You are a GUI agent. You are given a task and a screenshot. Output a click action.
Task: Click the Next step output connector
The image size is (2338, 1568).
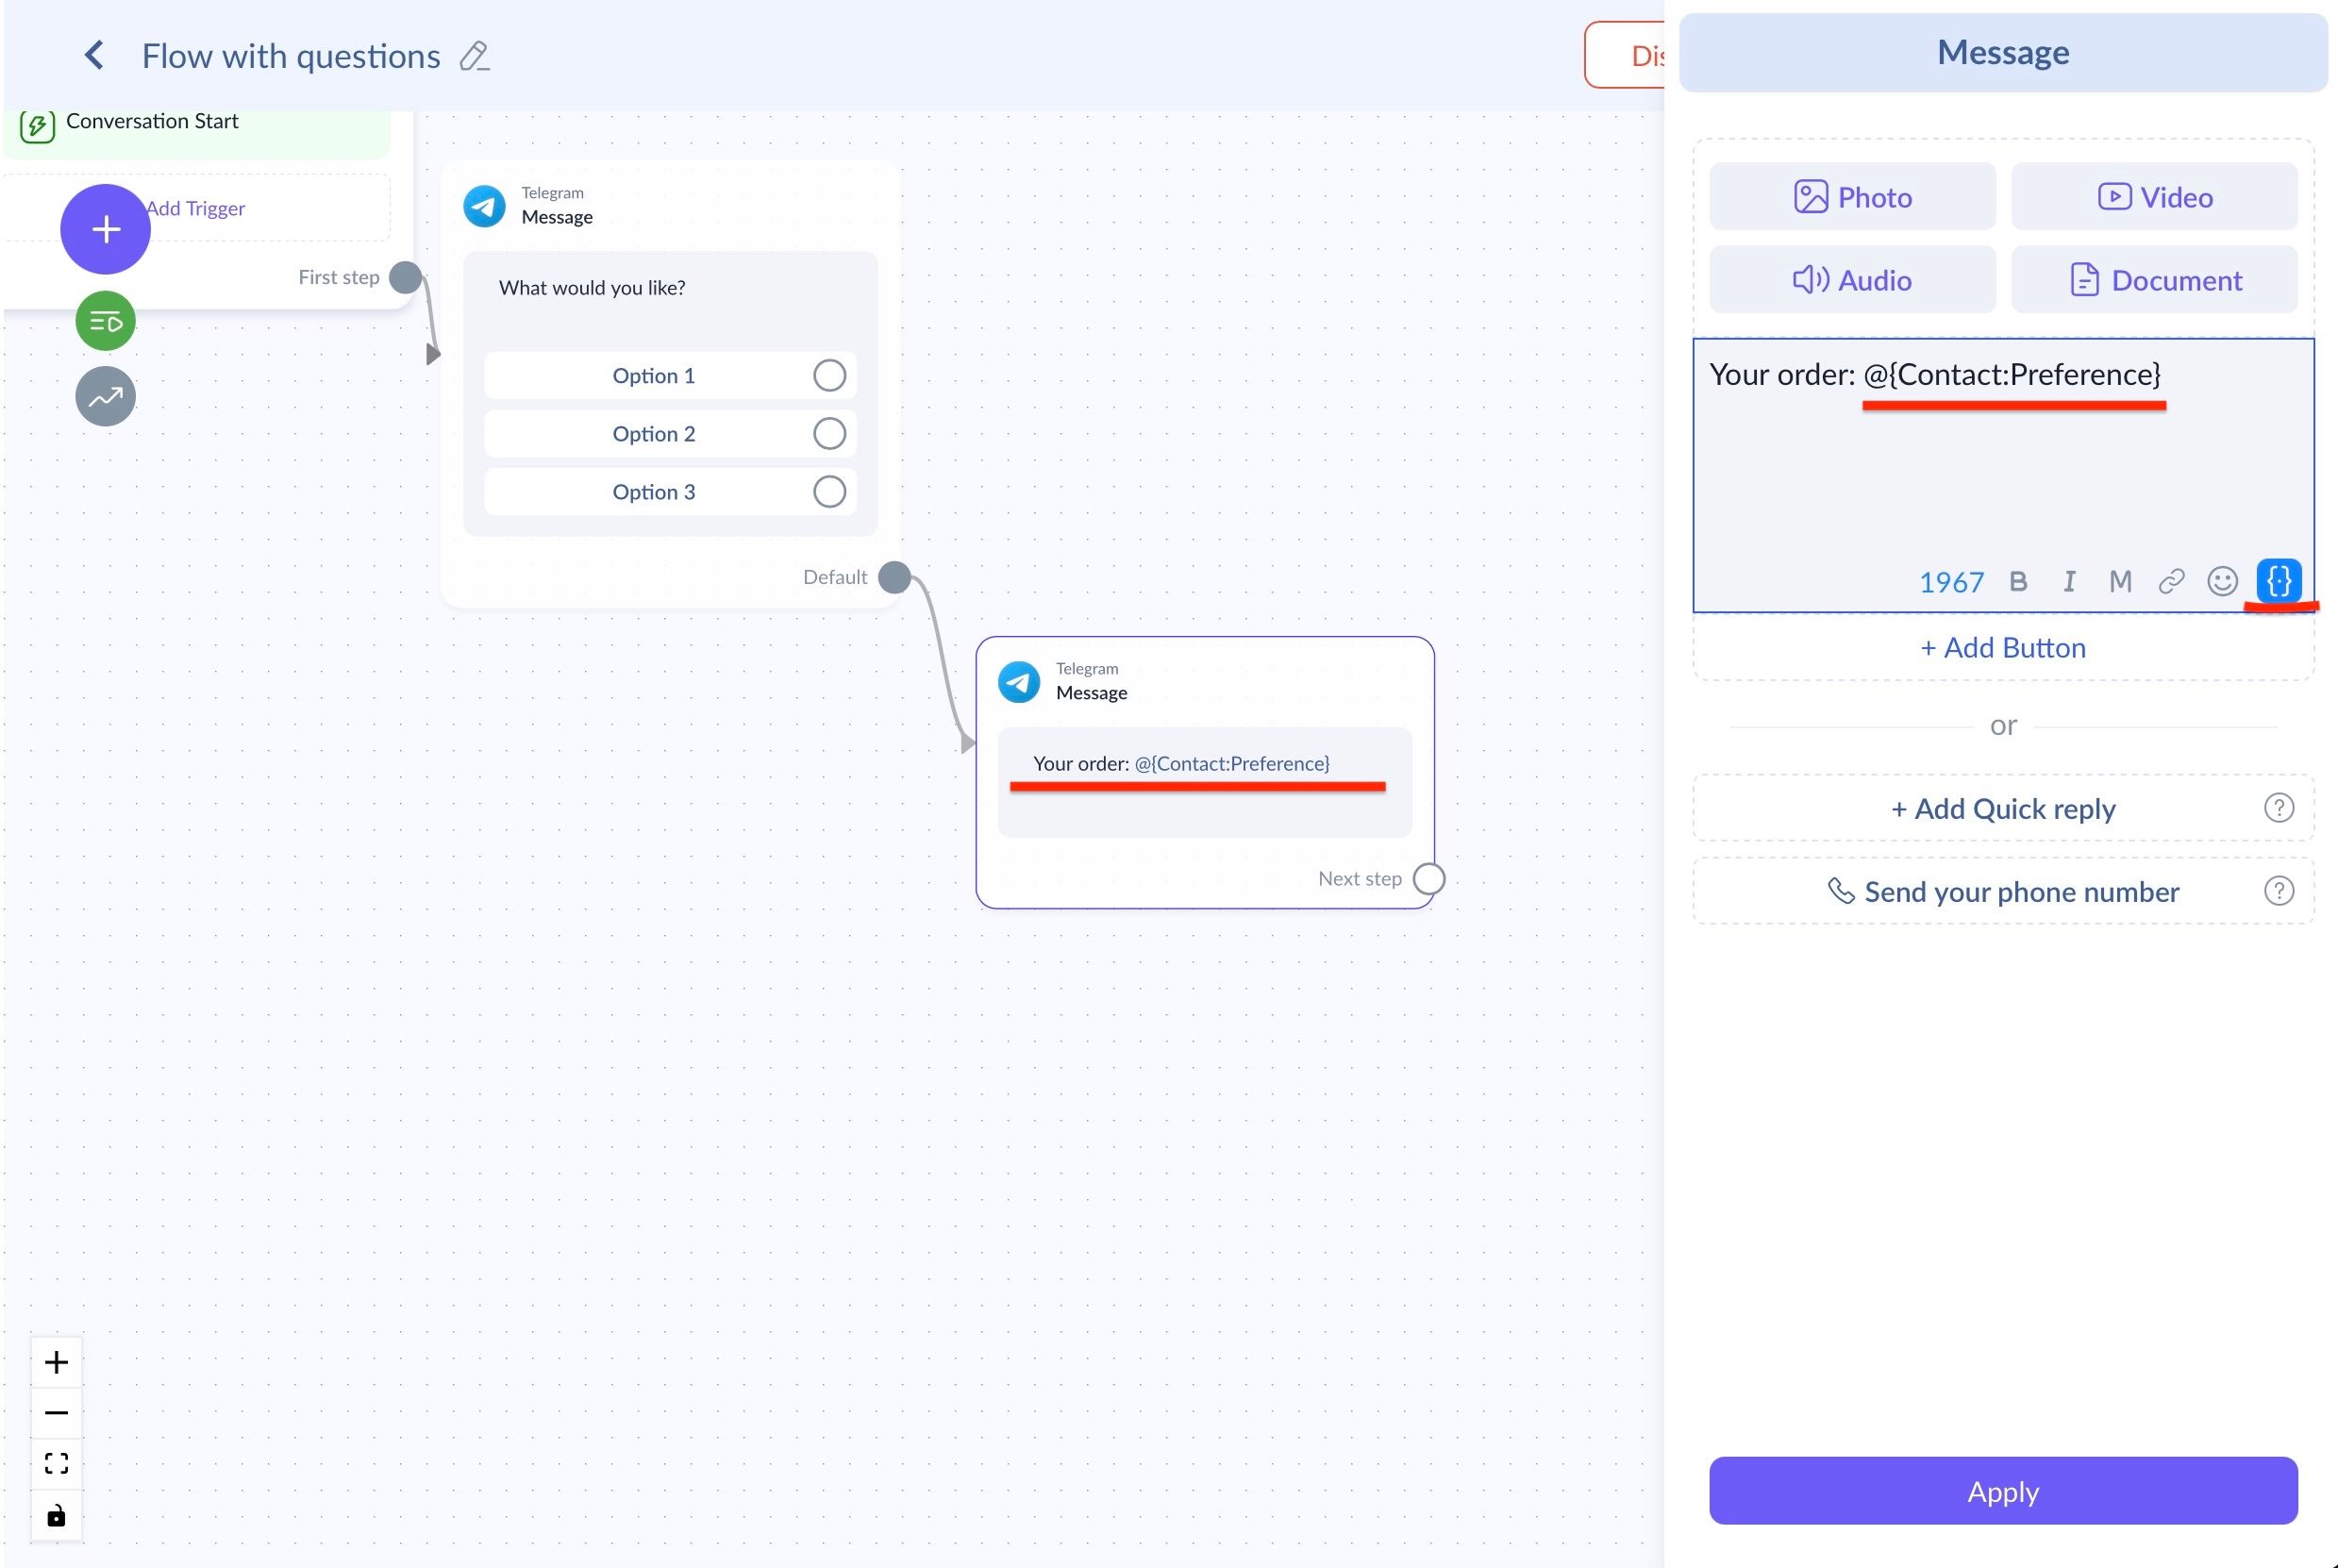[1428, 878]
